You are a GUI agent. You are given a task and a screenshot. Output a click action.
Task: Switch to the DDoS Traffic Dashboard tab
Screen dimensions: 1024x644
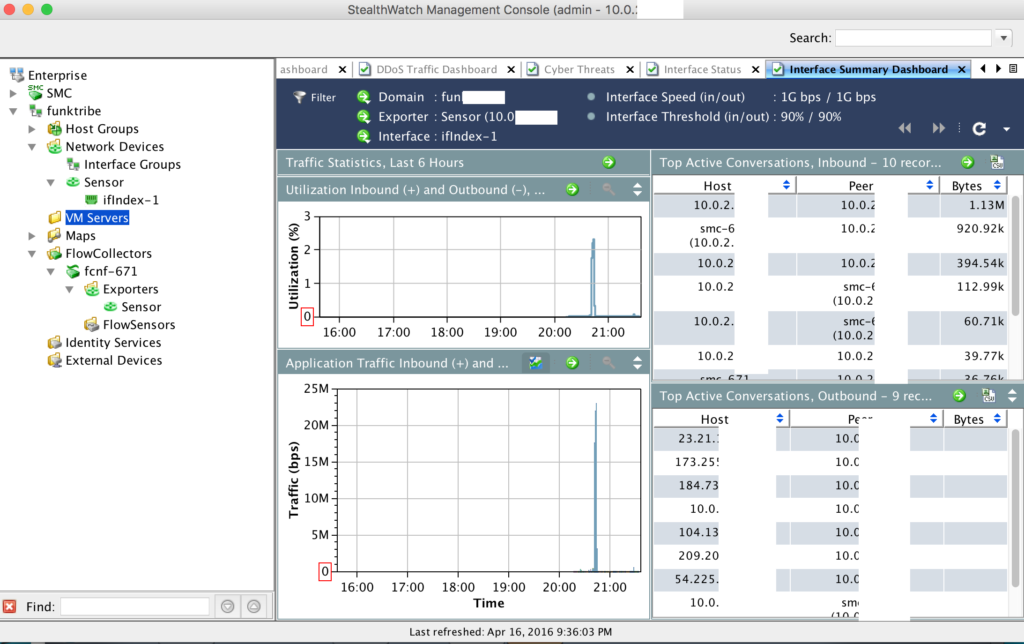[436, 70]
